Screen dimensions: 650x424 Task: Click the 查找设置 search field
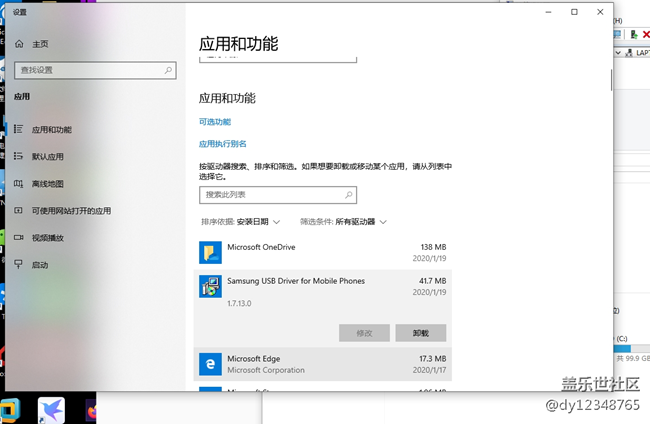click(95, 70)
